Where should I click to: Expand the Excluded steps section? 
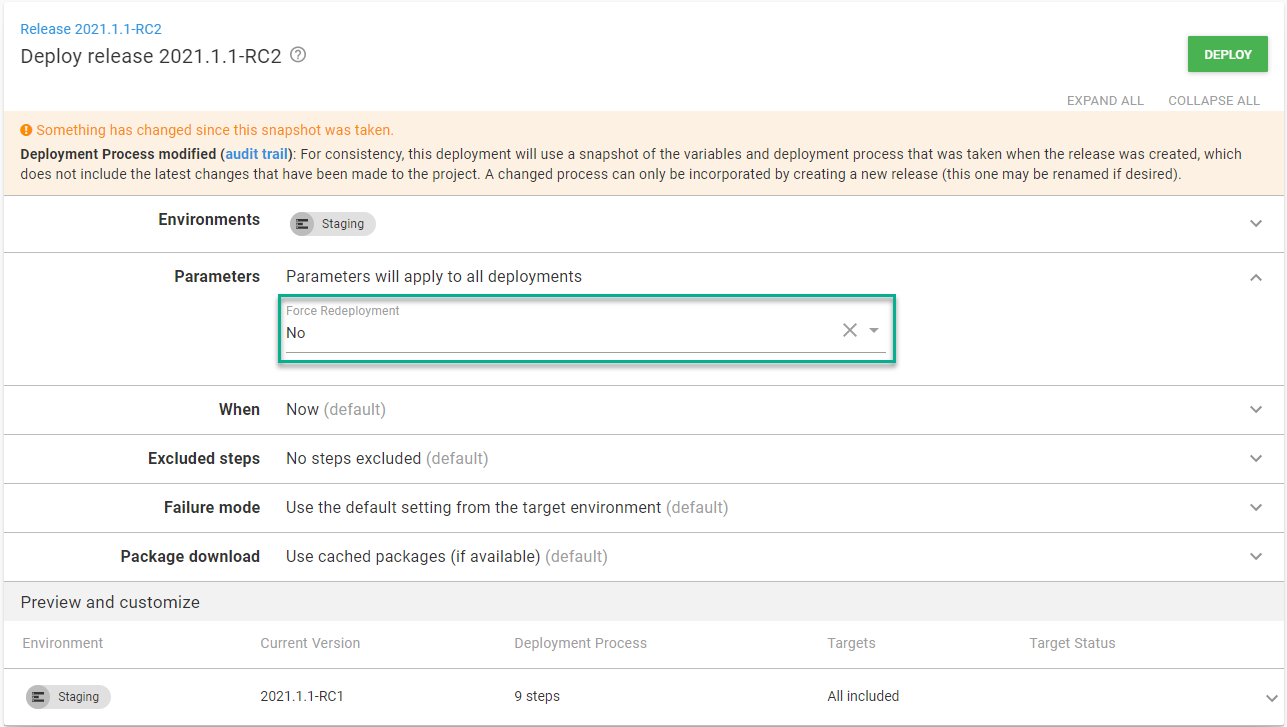point(1255,458)
